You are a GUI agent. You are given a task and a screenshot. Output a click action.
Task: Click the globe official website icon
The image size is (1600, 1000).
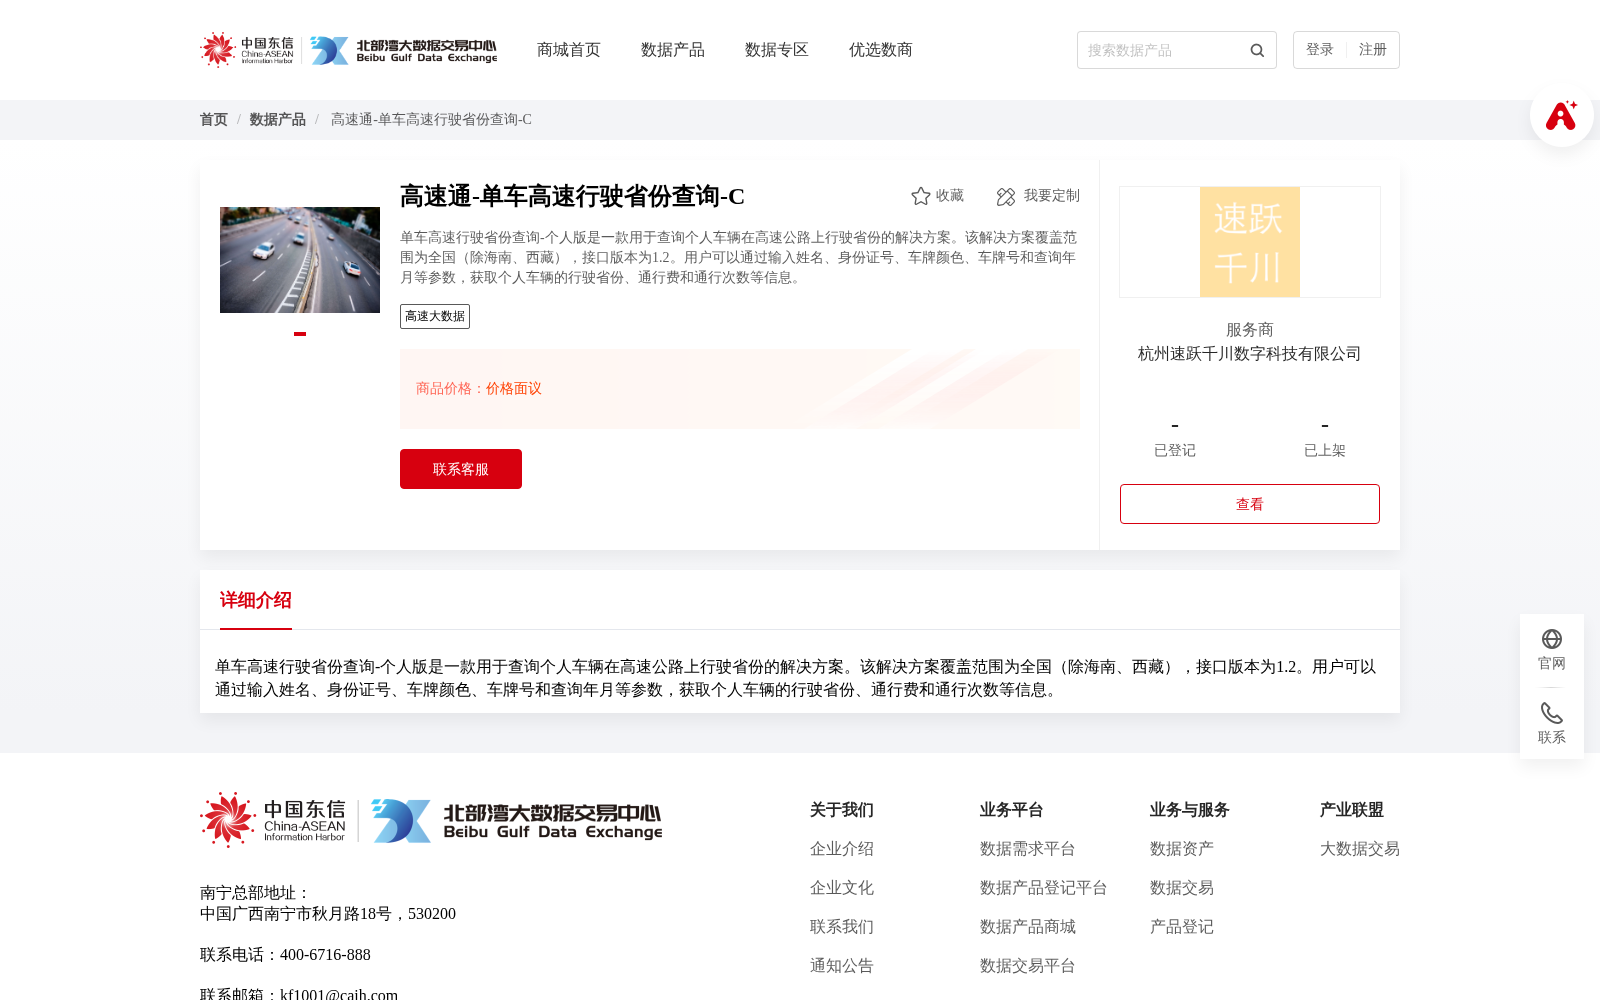point(1552,639)
